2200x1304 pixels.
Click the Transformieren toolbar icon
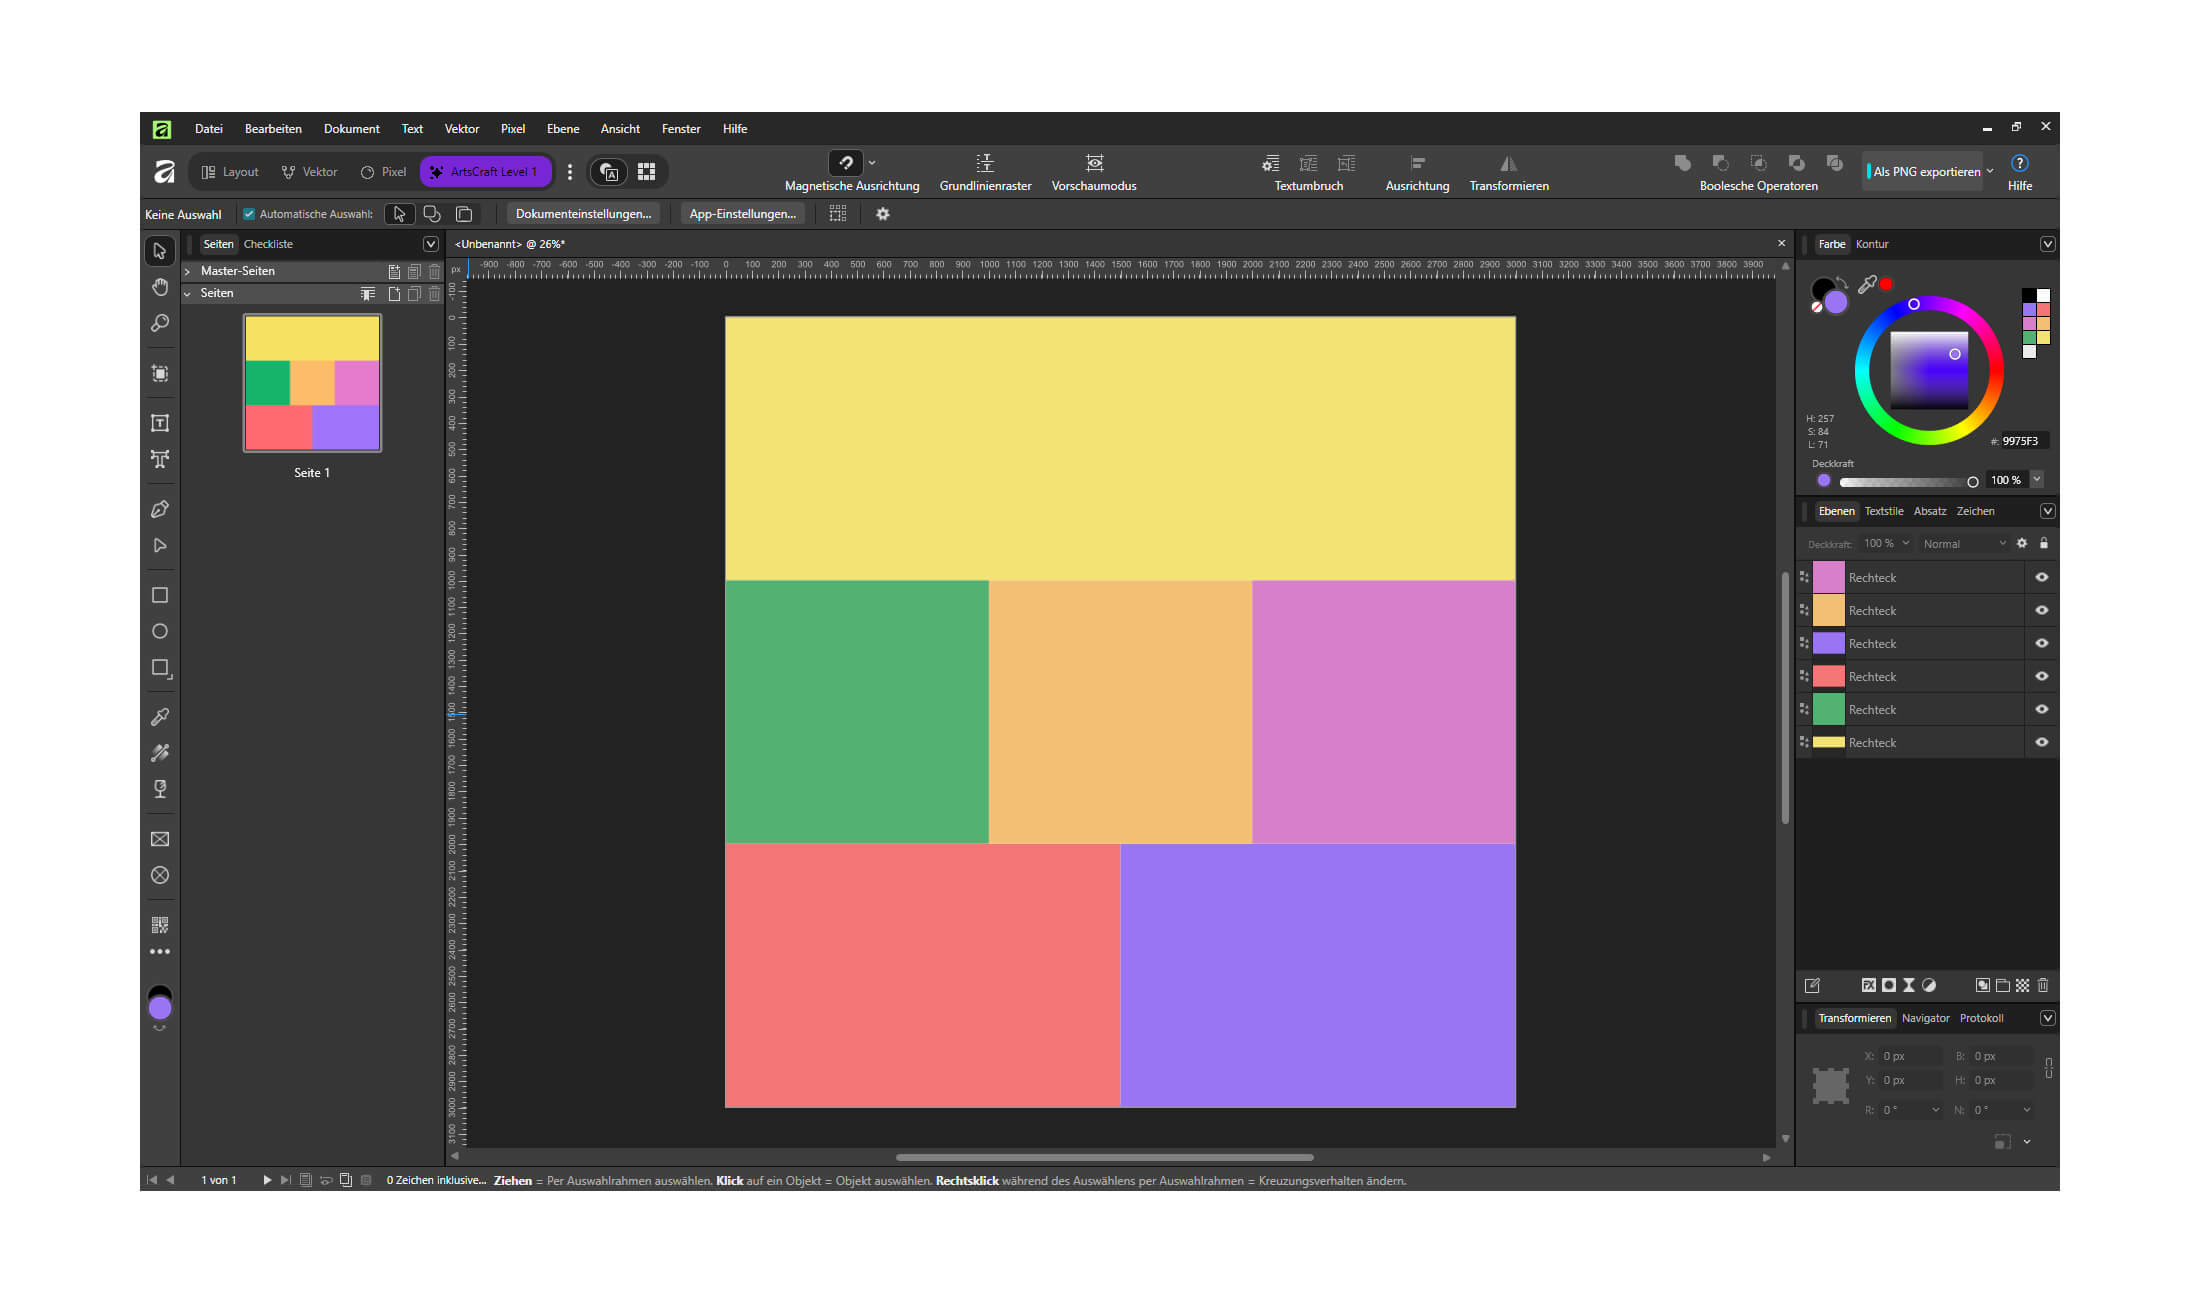click(x=1508, y=163)
